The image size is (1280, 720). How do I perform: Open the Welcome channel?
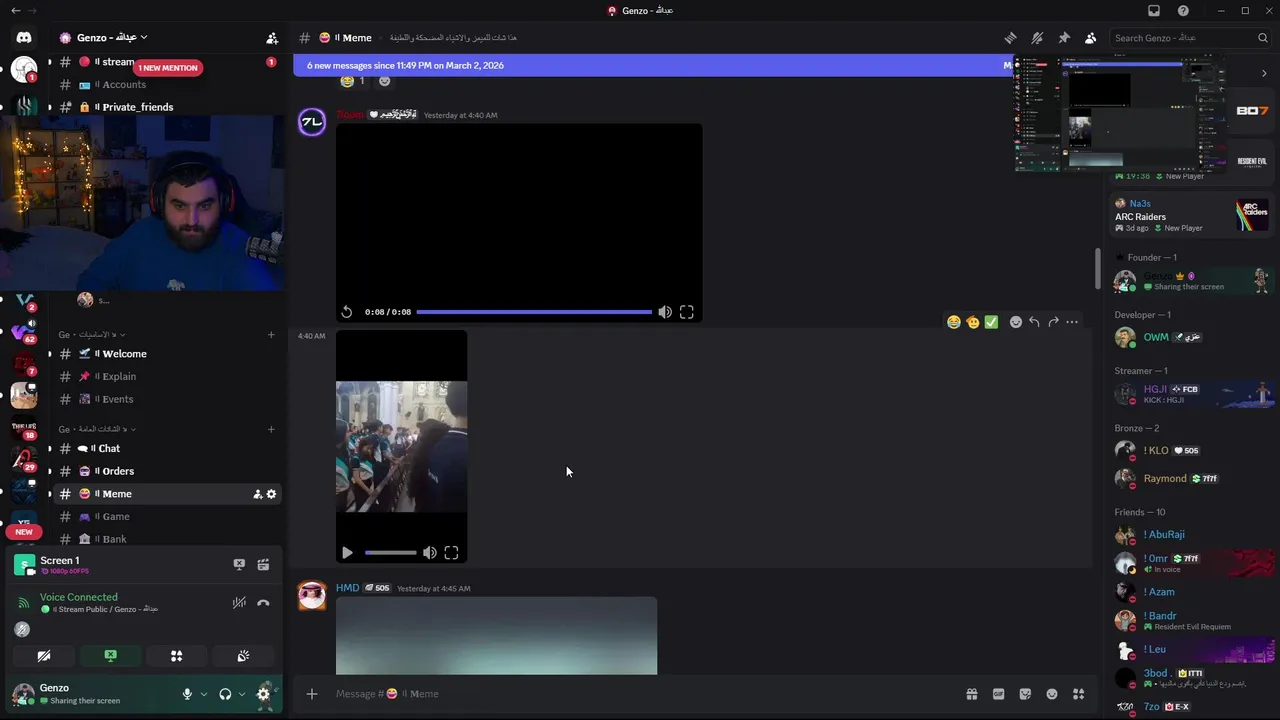(165, 354)
